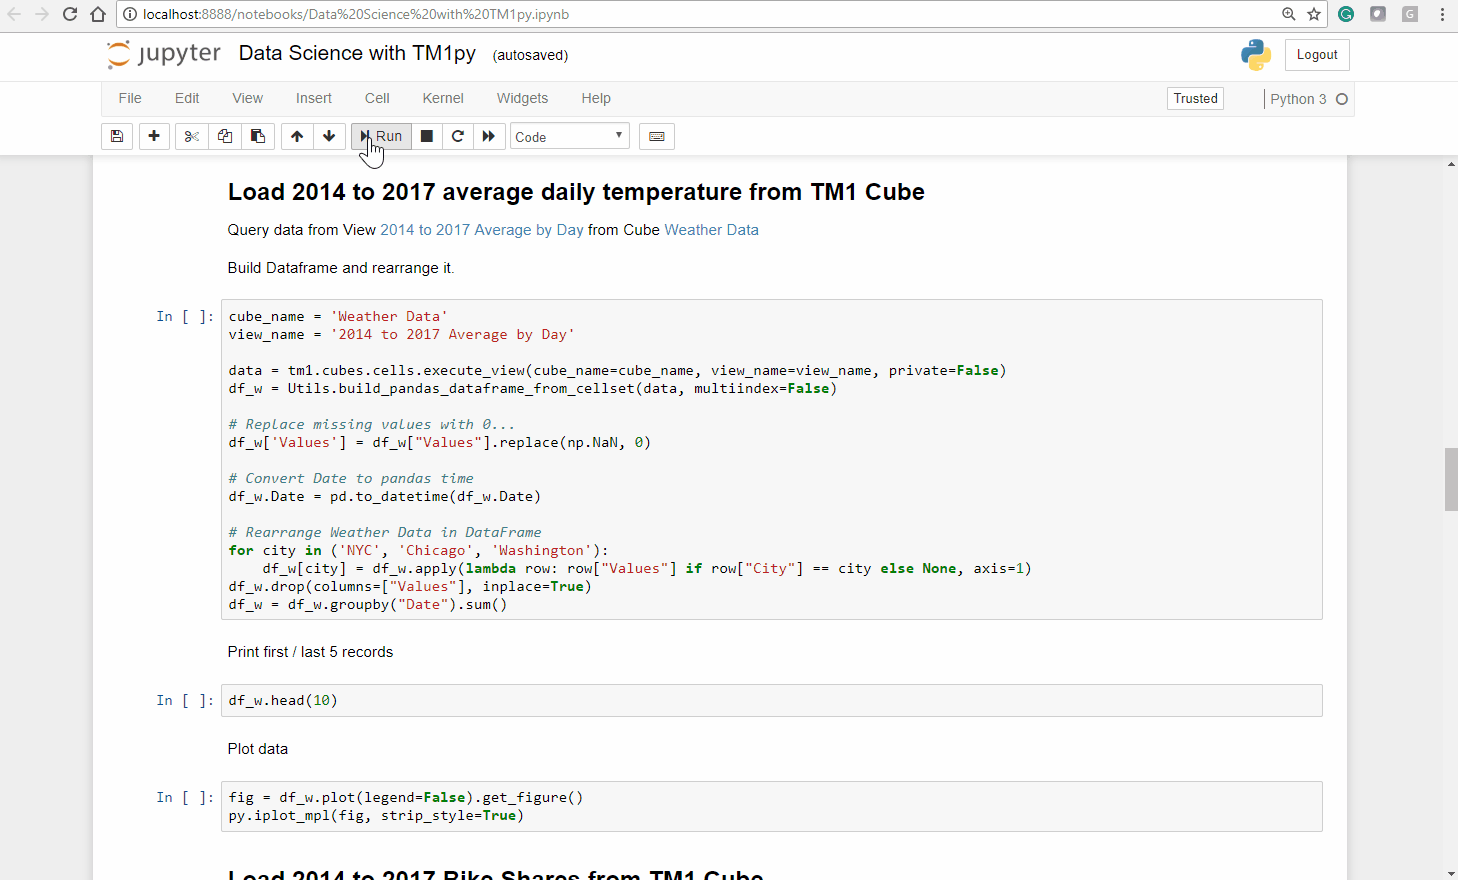Copy selected cells icon in toolbar
Screen dimensions: 1458x880
coord(225,137)
